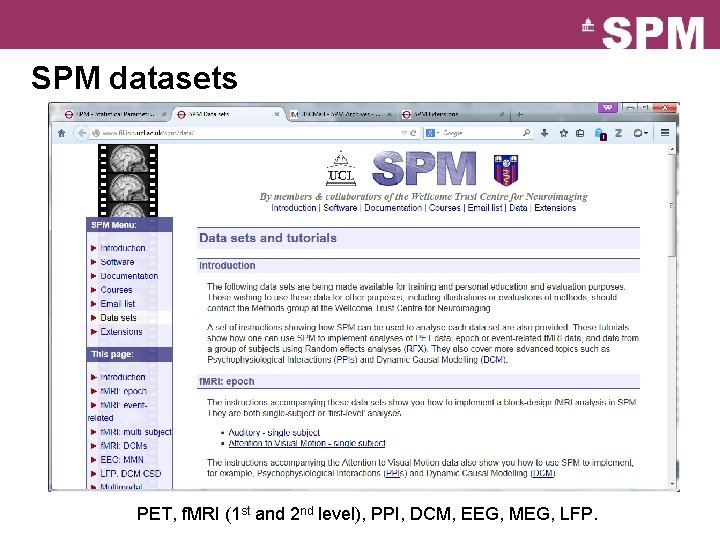Jump to LFP: DCM CSD section
Viewport: 720px width, 540px height.
pos(130,473)
